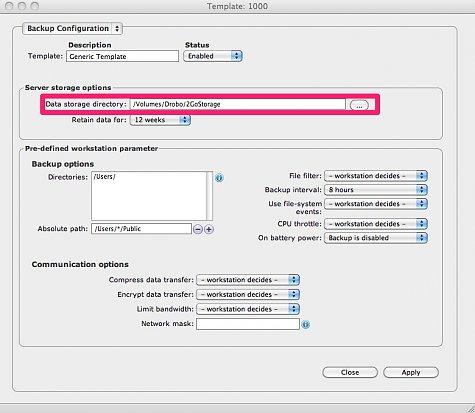Open the Use file-system events dropdown
Image resolution: width=475 pixels, height=413 pixels.
point(376,204)
